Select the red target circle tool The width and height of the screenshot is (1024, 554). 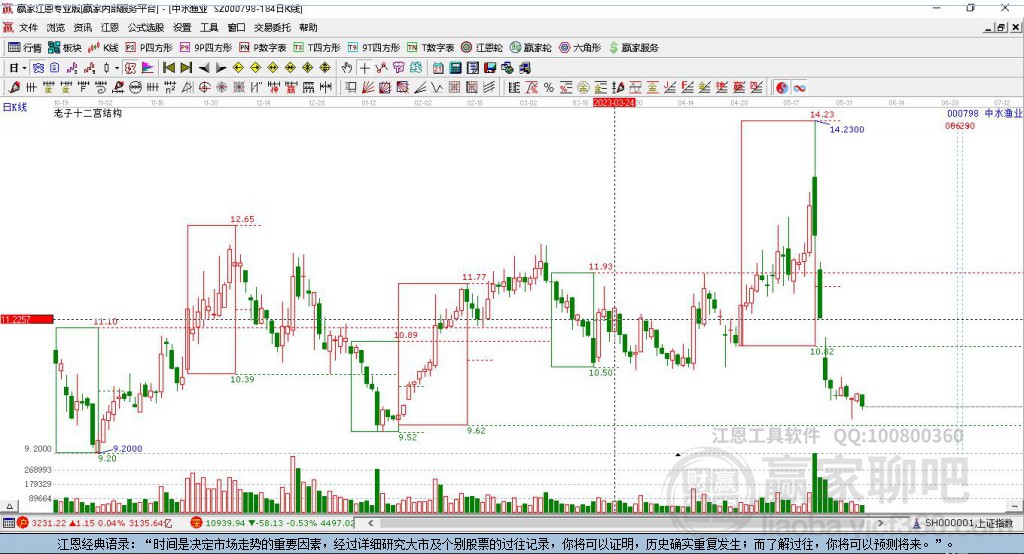[204, 88]
